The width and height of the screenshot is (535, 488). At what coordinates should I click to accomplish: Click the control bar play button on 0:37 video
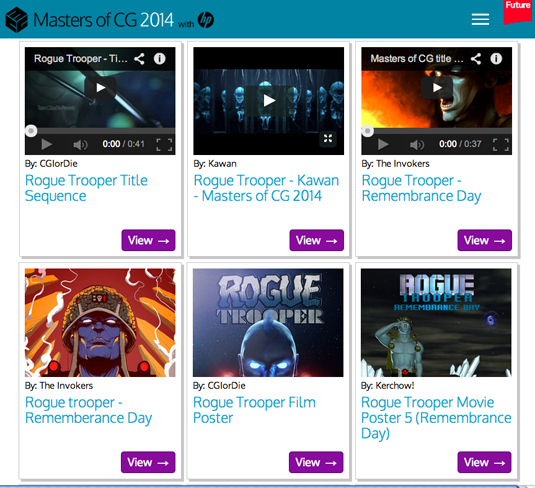click(382, 144)
